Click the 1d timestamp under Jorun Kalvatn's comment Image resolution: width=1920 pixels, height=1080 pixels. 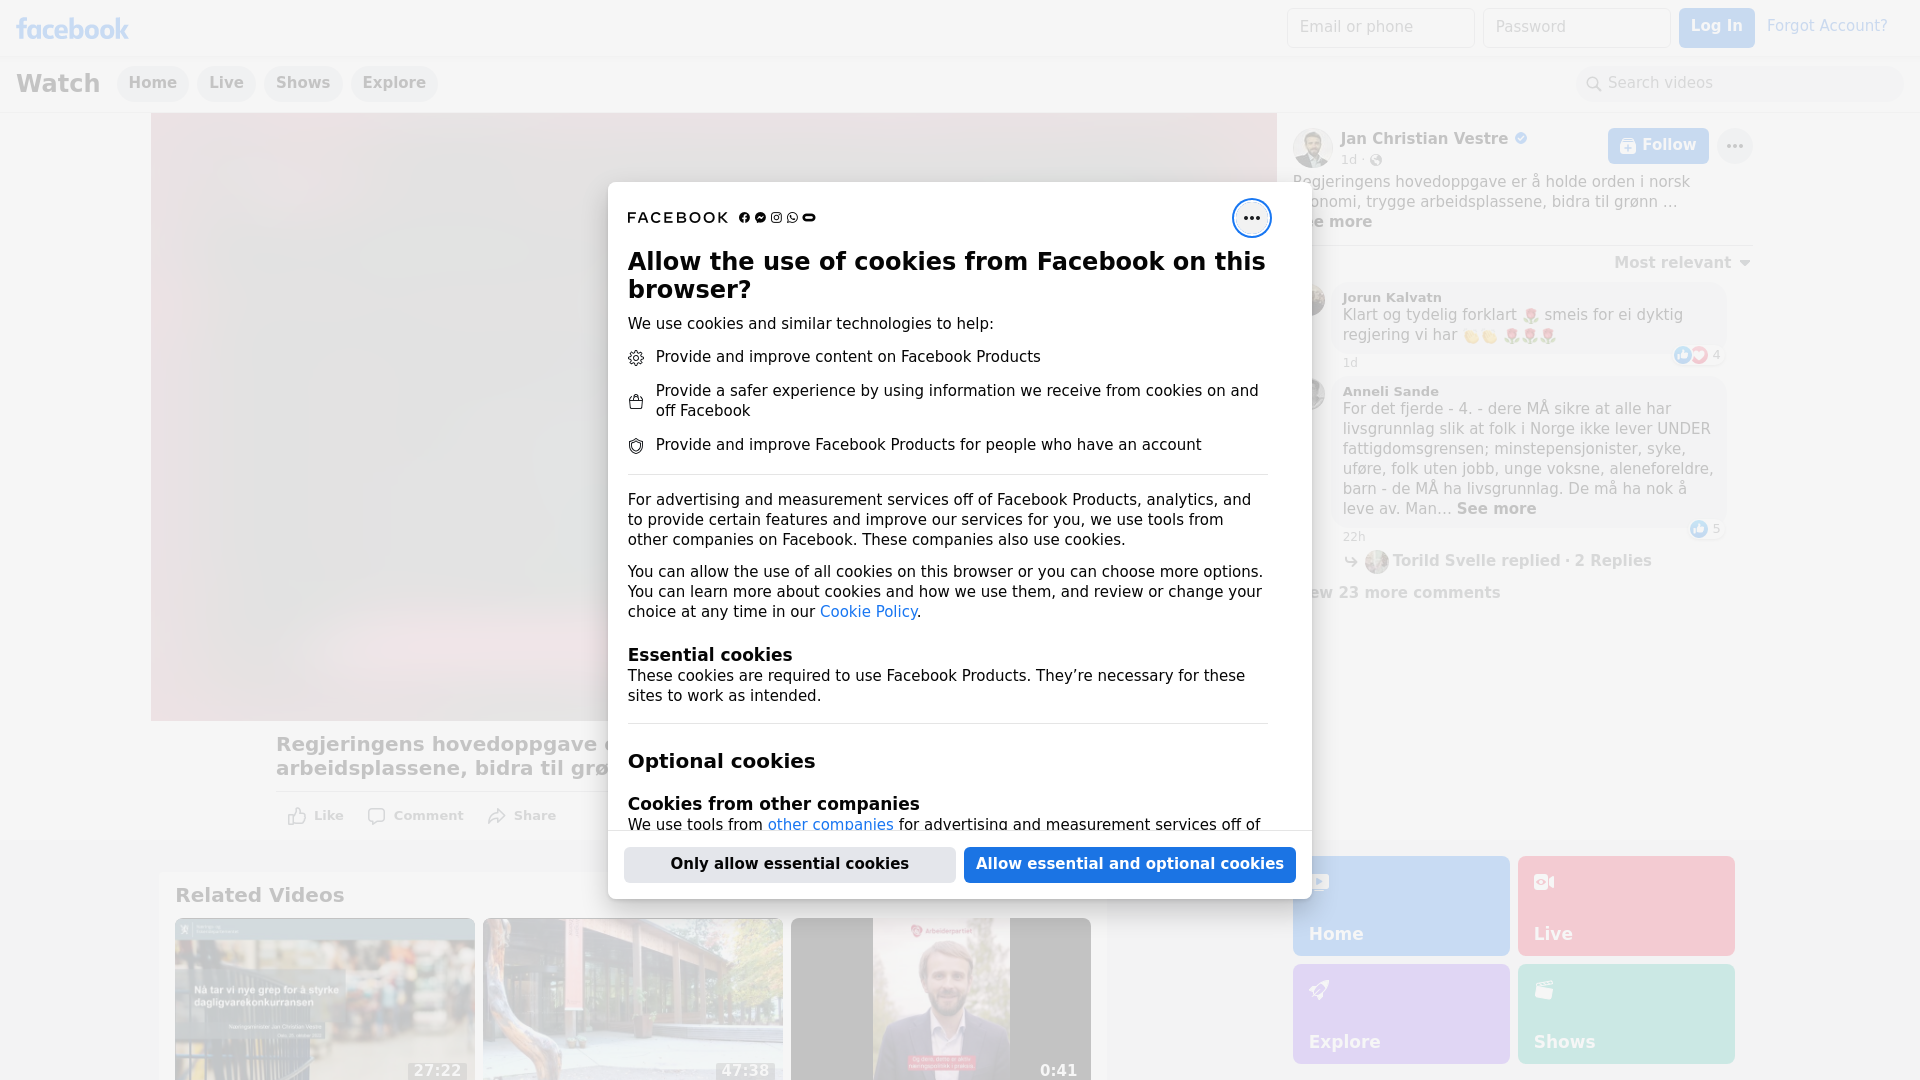click(1350, 363)
